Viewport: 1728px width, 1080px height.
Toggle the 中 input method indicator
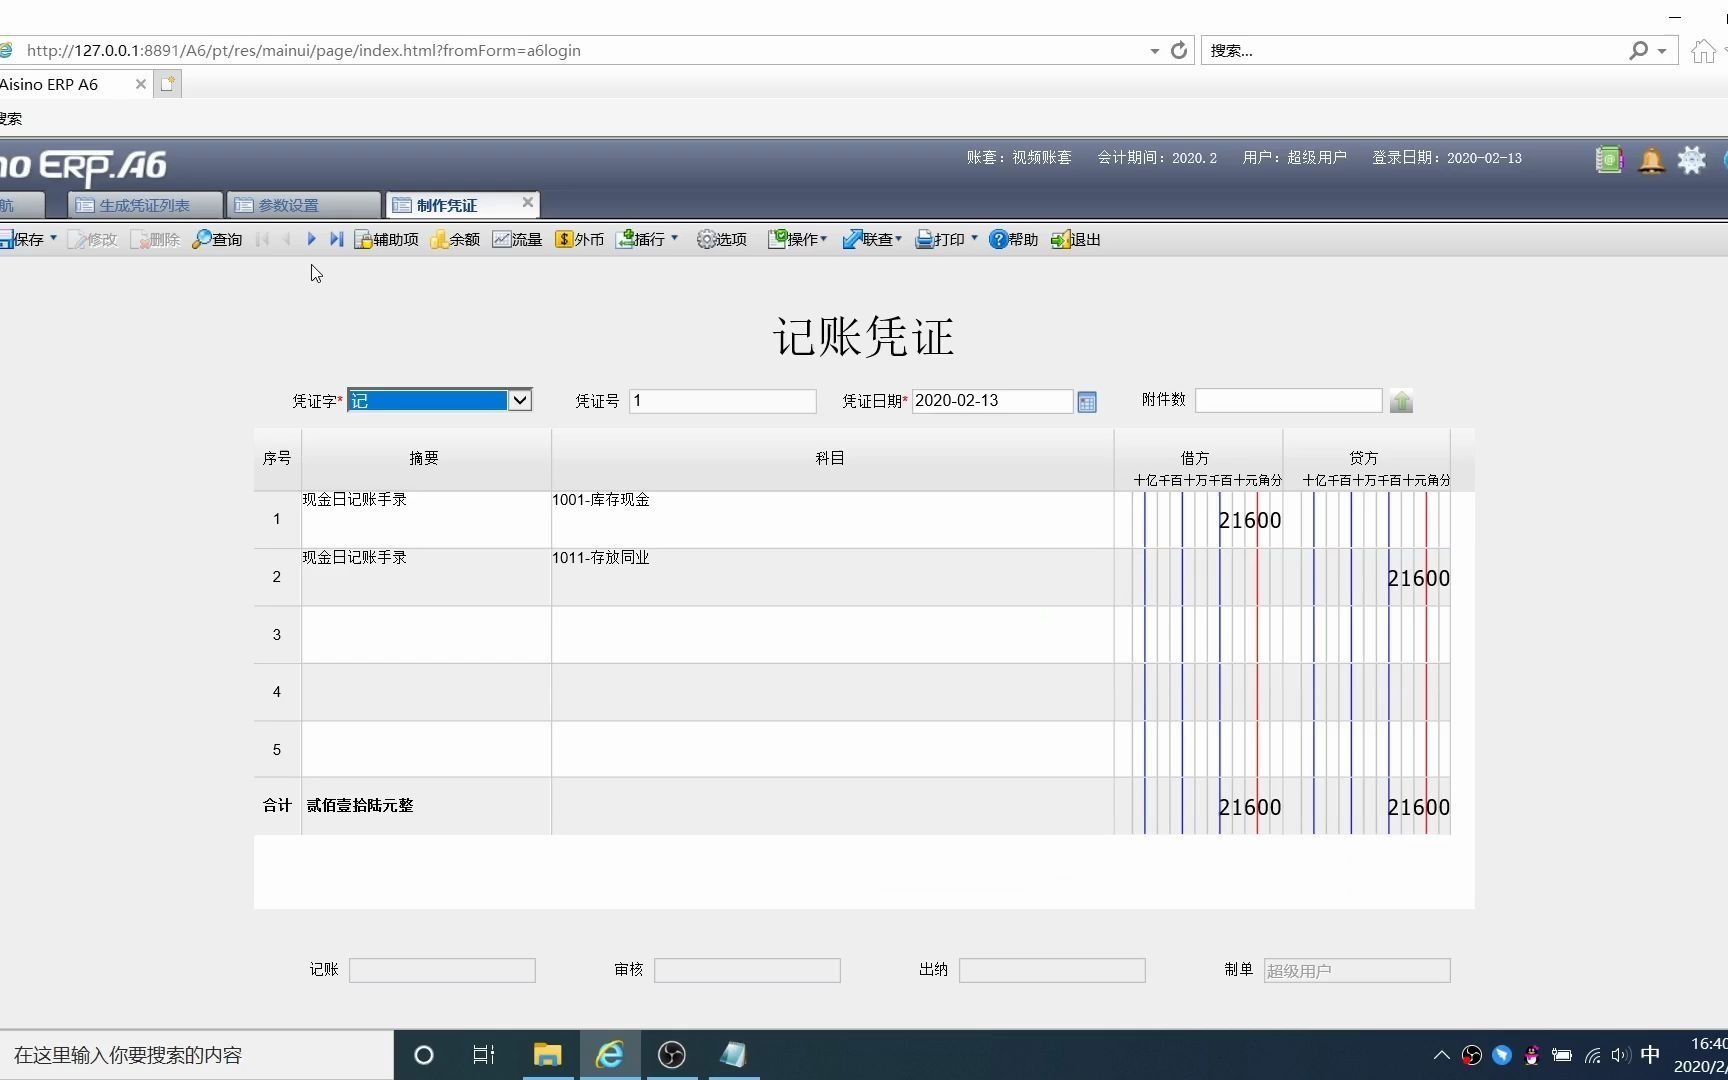(1650, 1054)
